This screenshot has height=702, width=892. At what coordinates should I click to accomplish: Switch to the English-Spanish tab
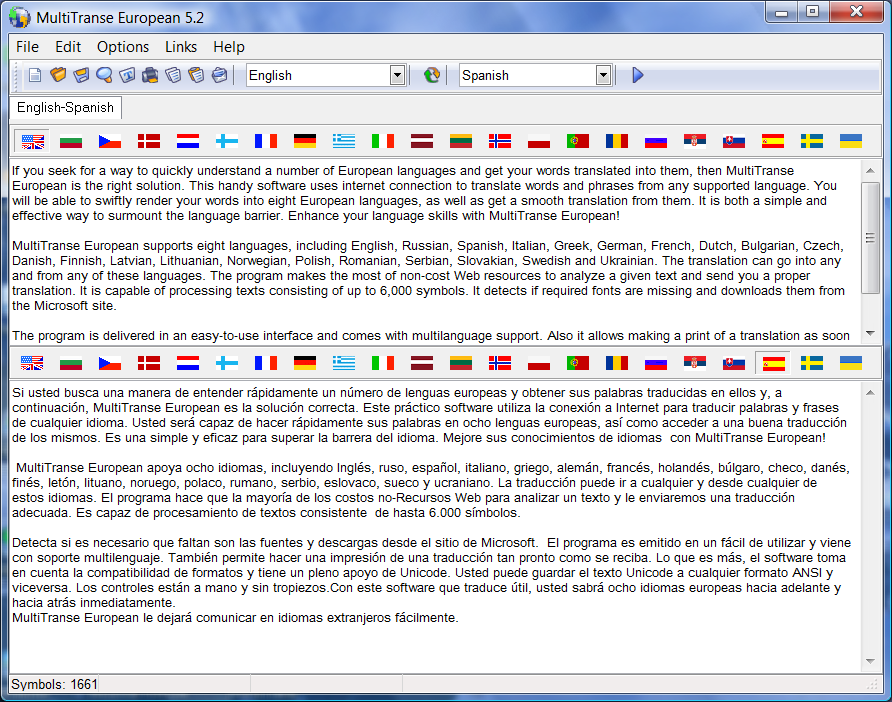click(x=65, y=108)
